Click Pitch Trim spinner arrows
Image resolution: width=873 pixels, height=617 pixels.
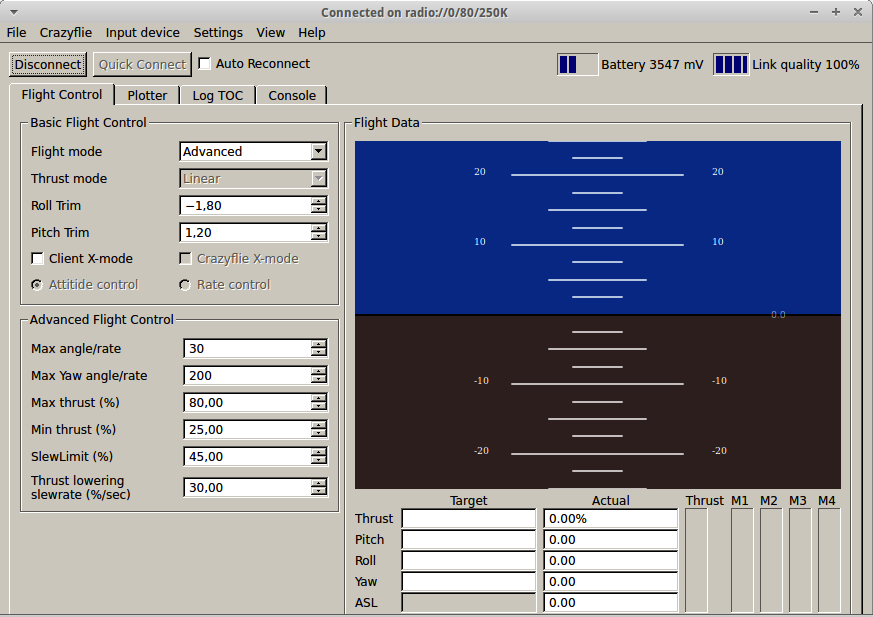pyautogui.click(x=319, y=233)
